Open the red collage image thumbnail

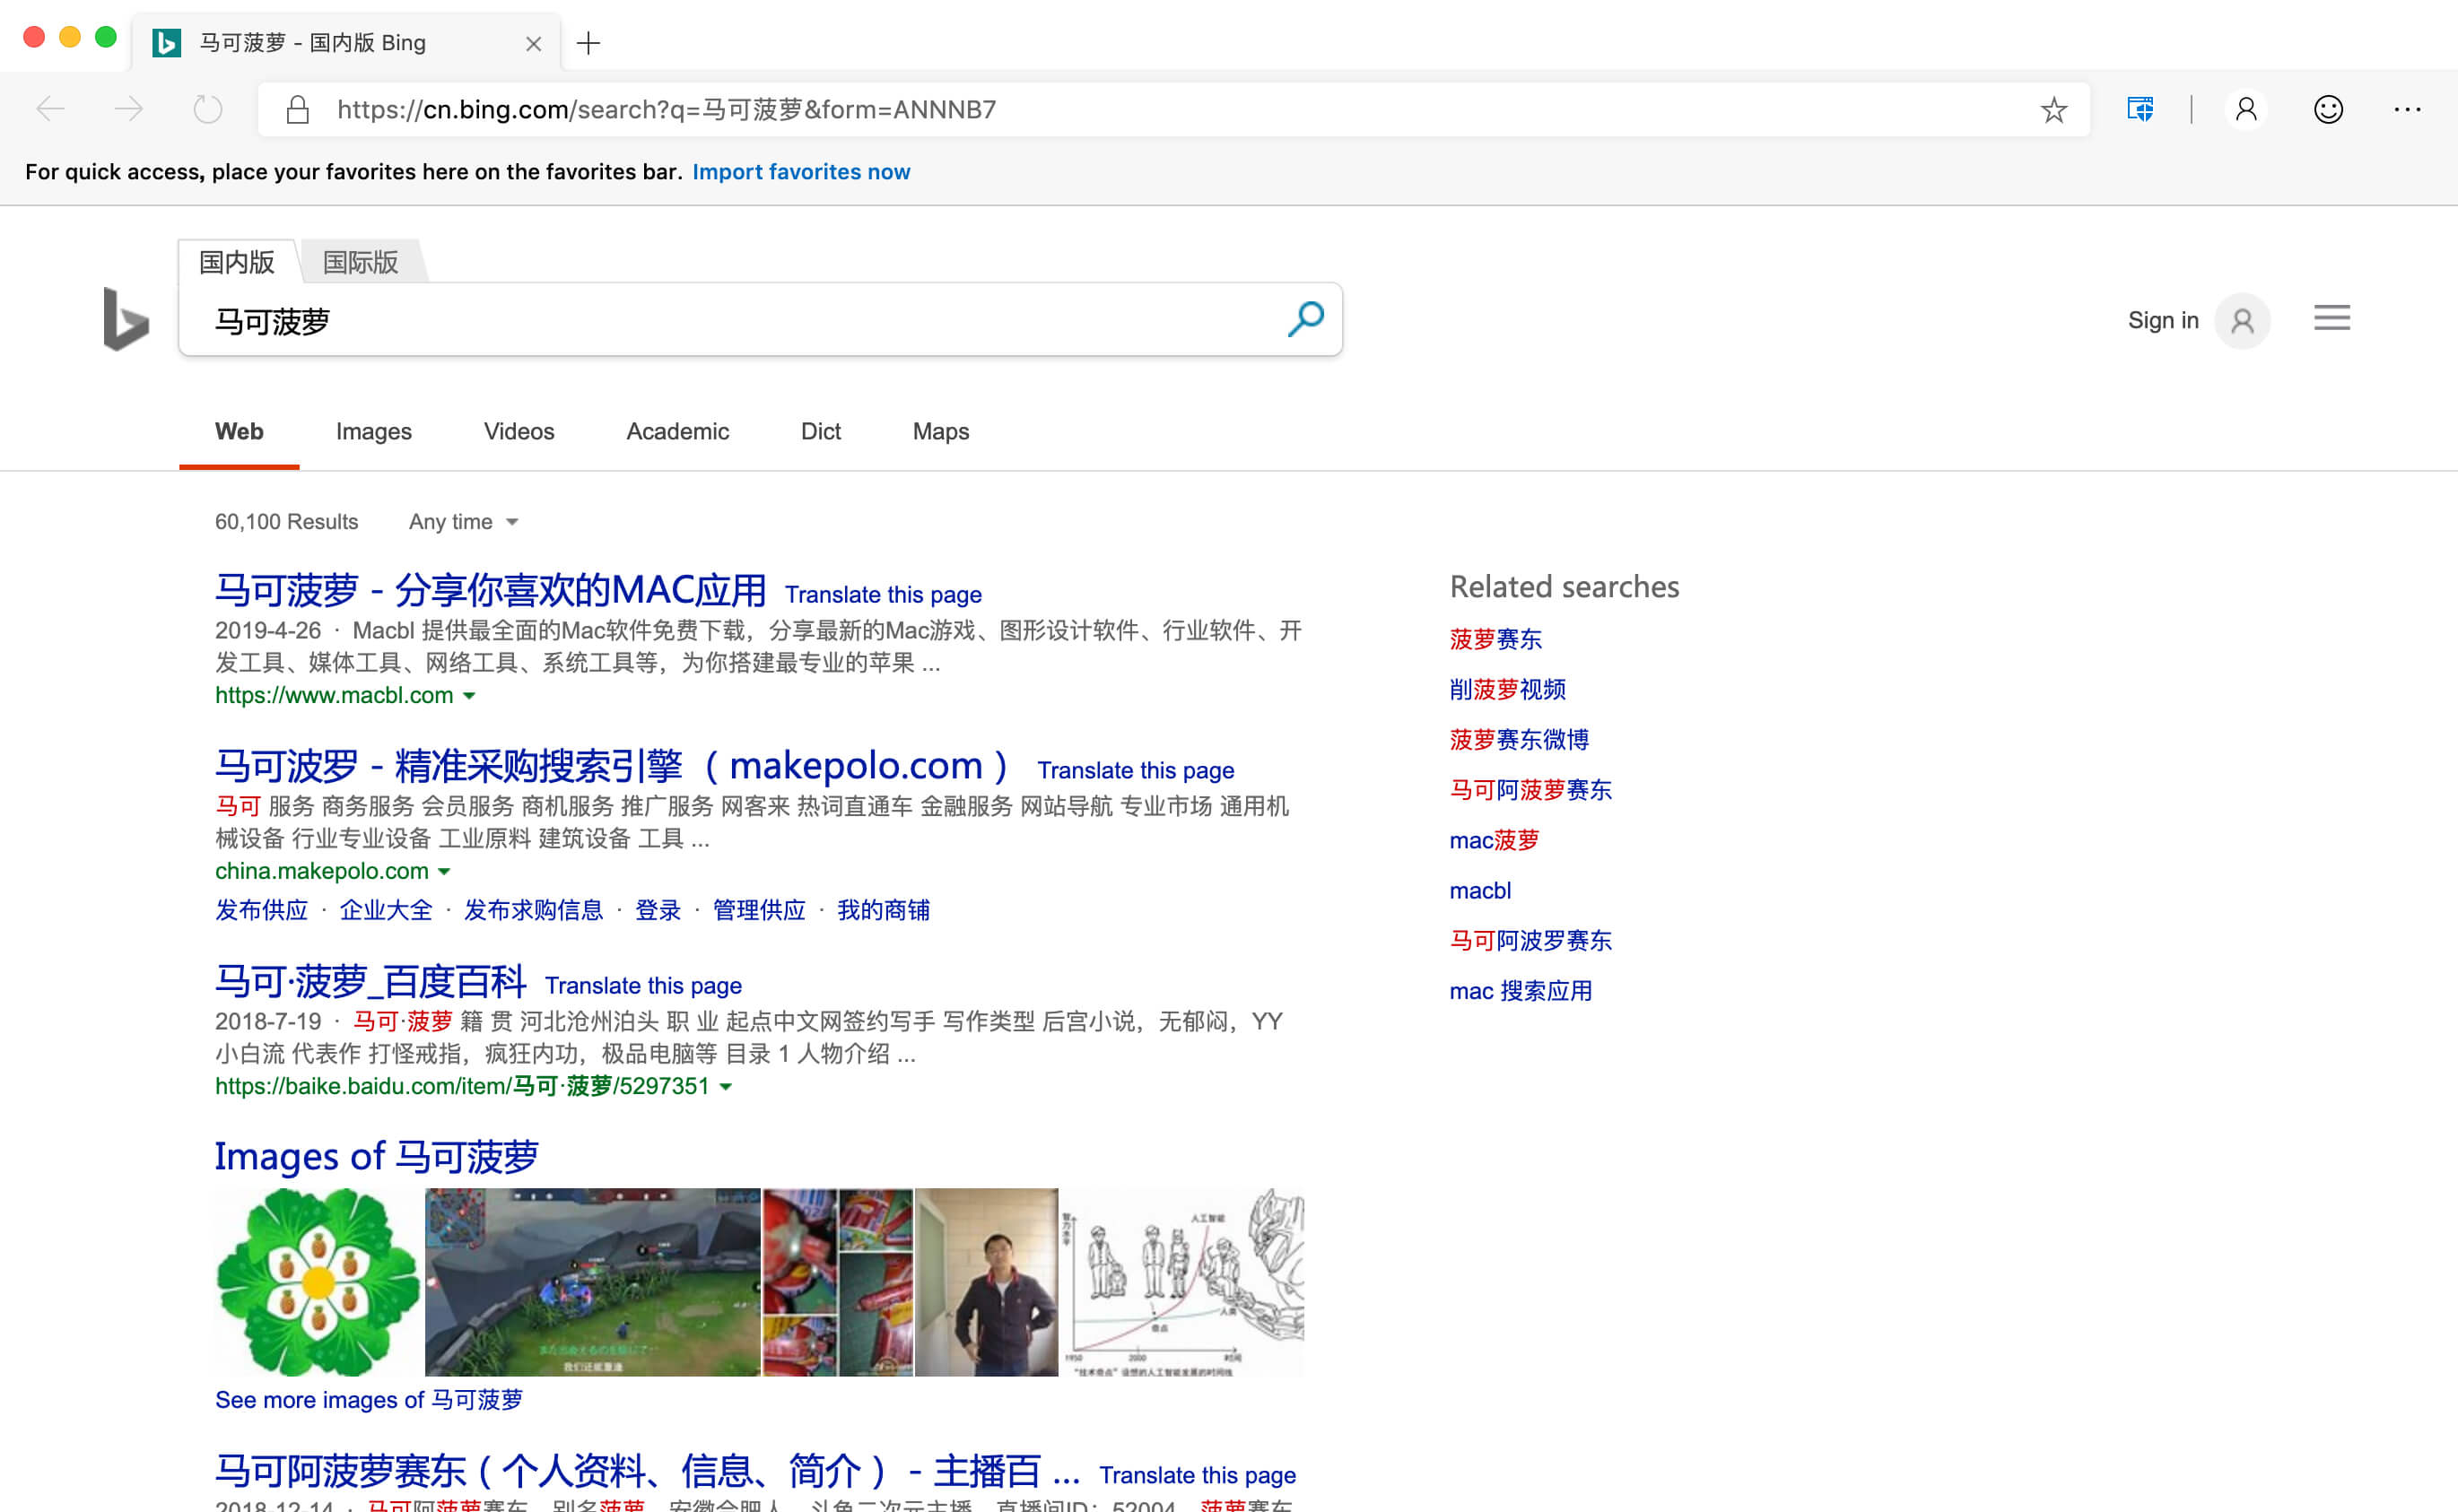point(838,1282)
